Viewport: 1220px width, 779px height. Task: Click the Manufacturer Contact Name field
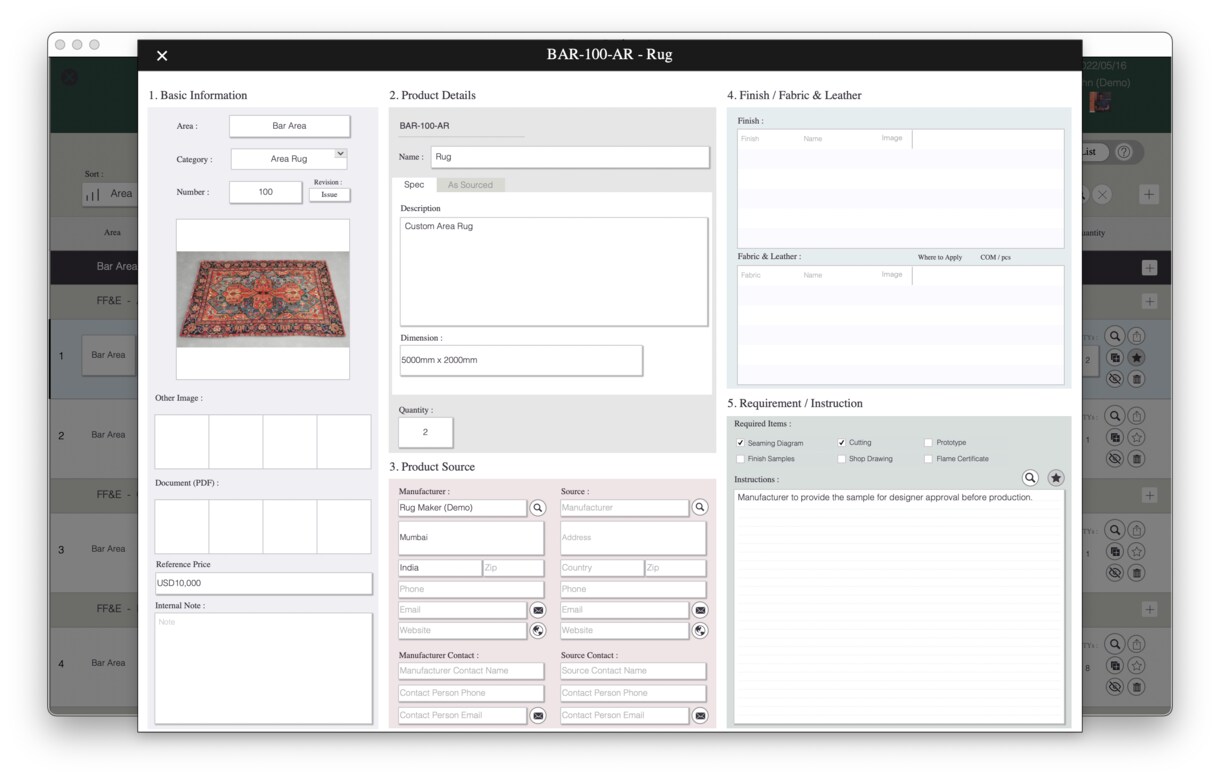point(471,671)
